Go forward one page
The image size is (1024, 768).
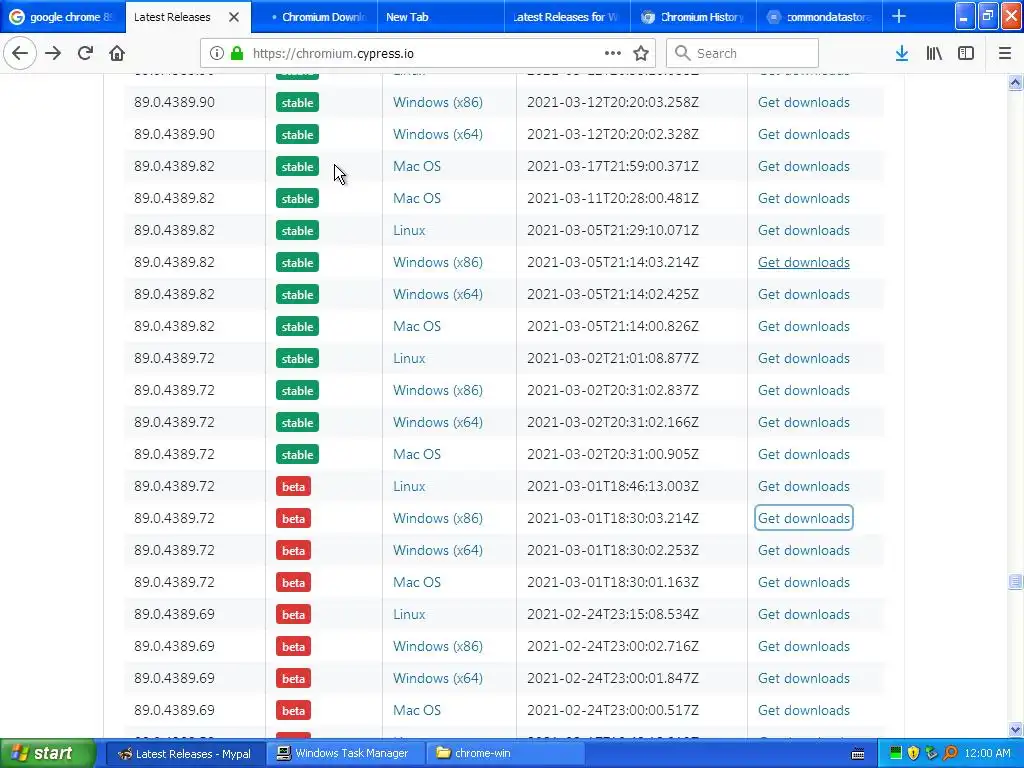(x=53, y=54)
